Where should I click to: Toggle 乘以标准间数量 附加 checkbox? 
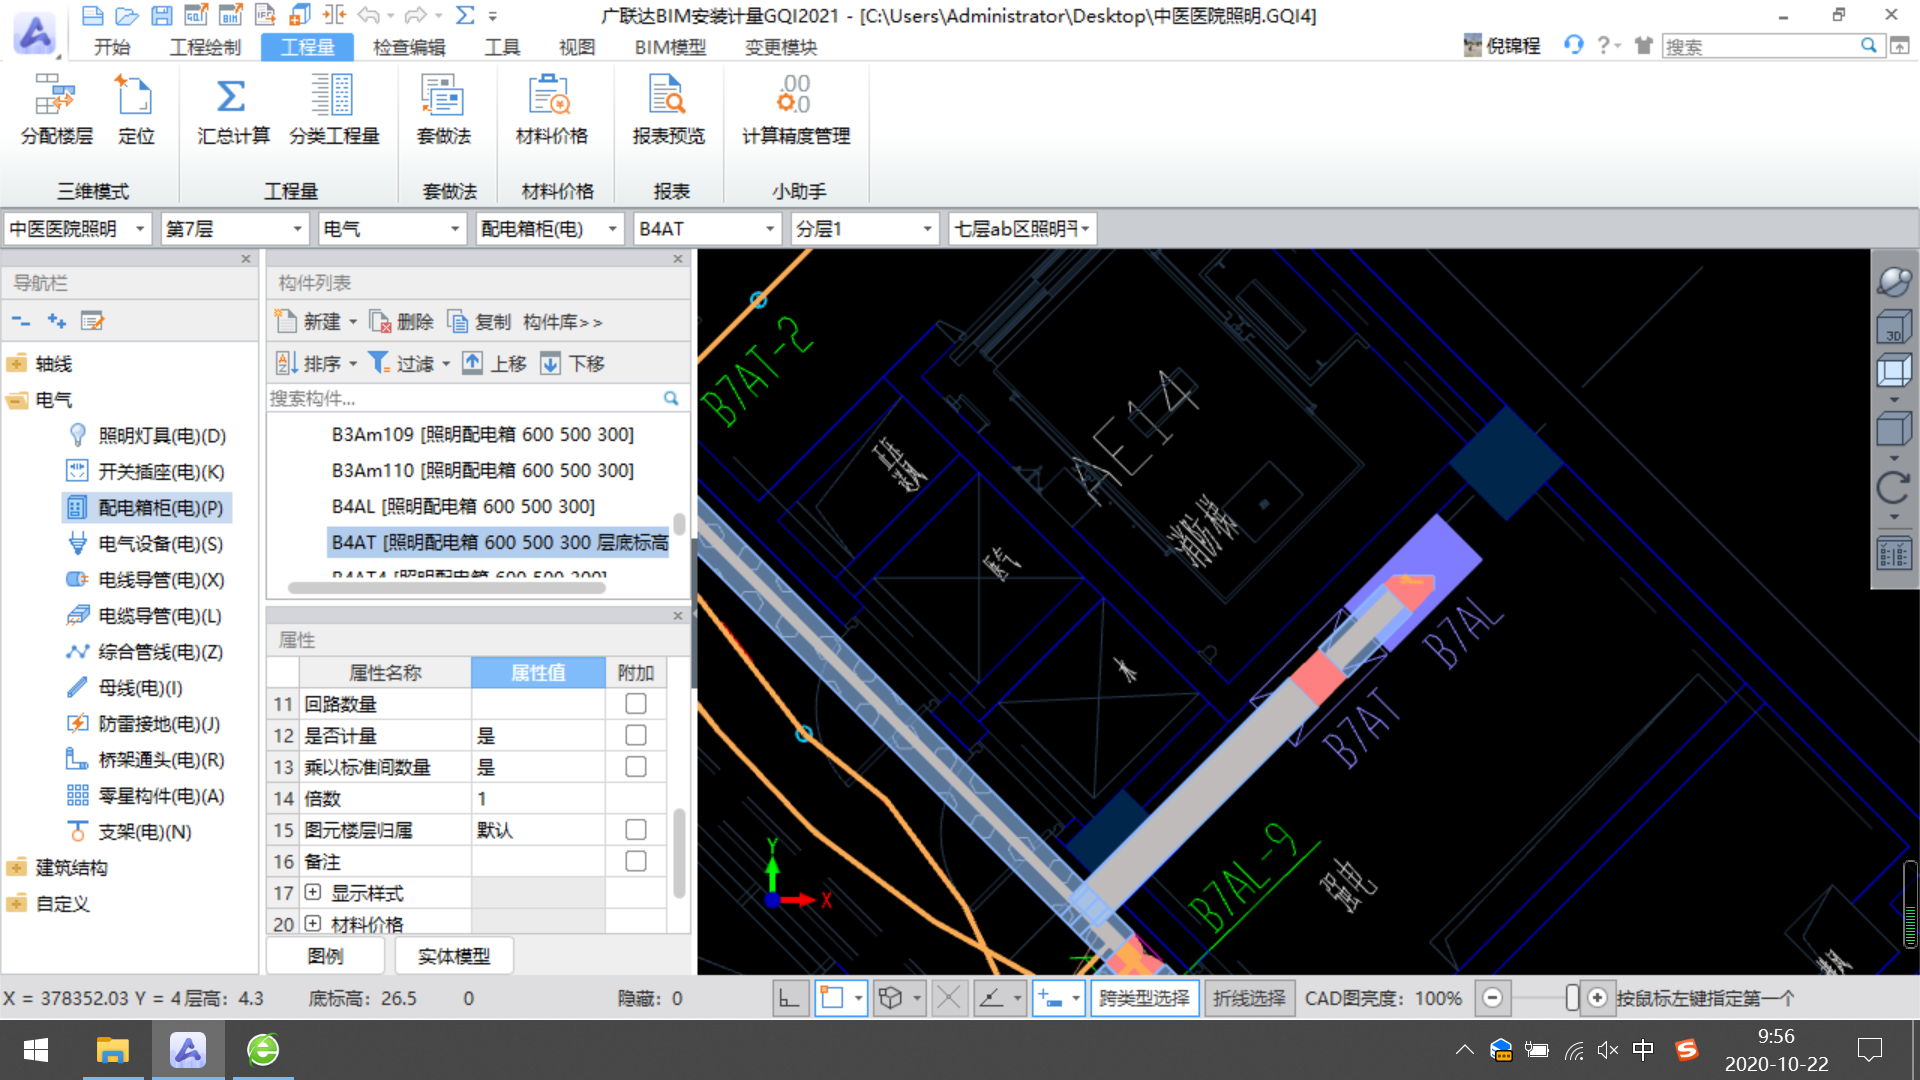tap(636, 767)
